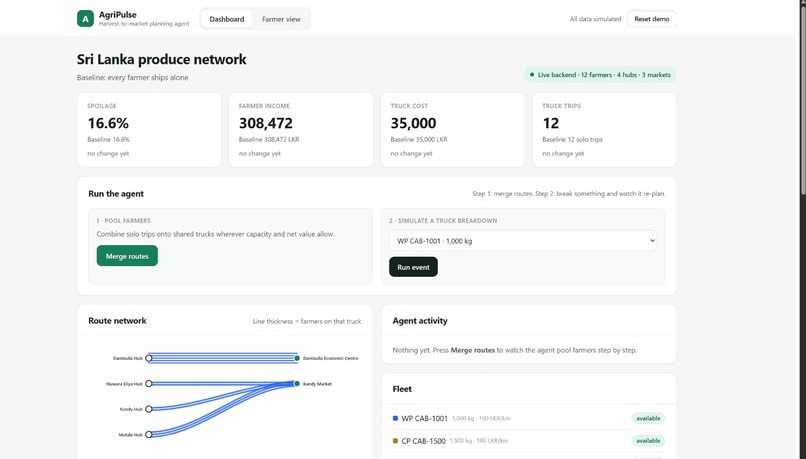Click the blue WP CAB-1001 color marker

coord(395,418)
